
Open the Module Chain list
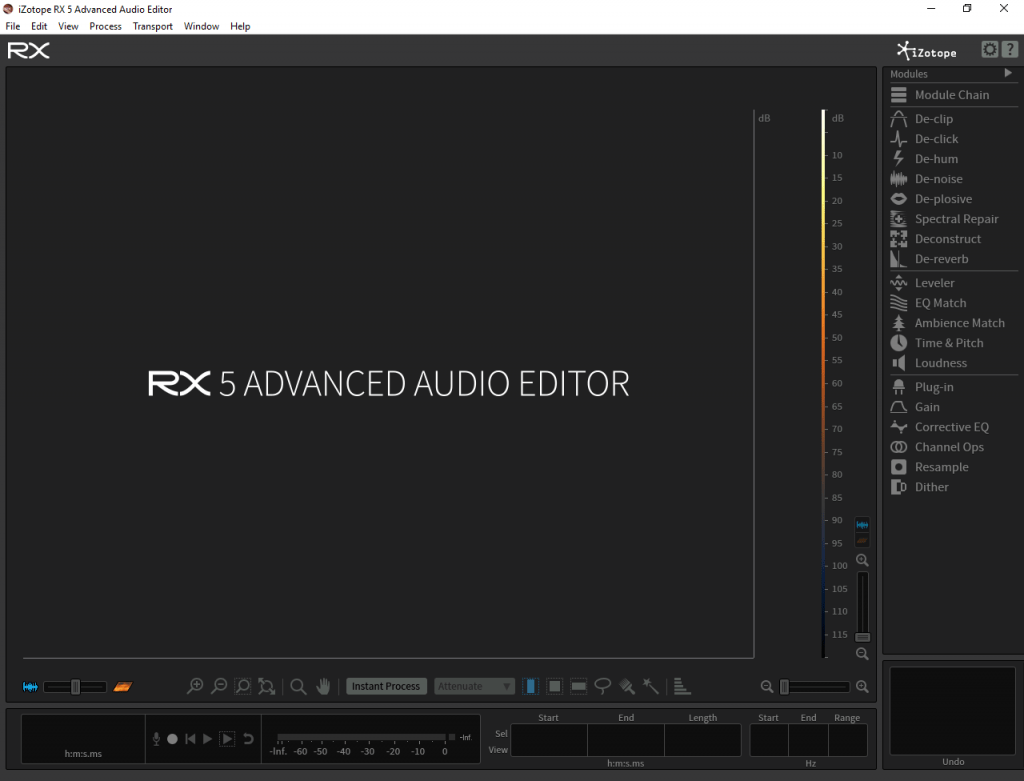click(x=951, y=95)
